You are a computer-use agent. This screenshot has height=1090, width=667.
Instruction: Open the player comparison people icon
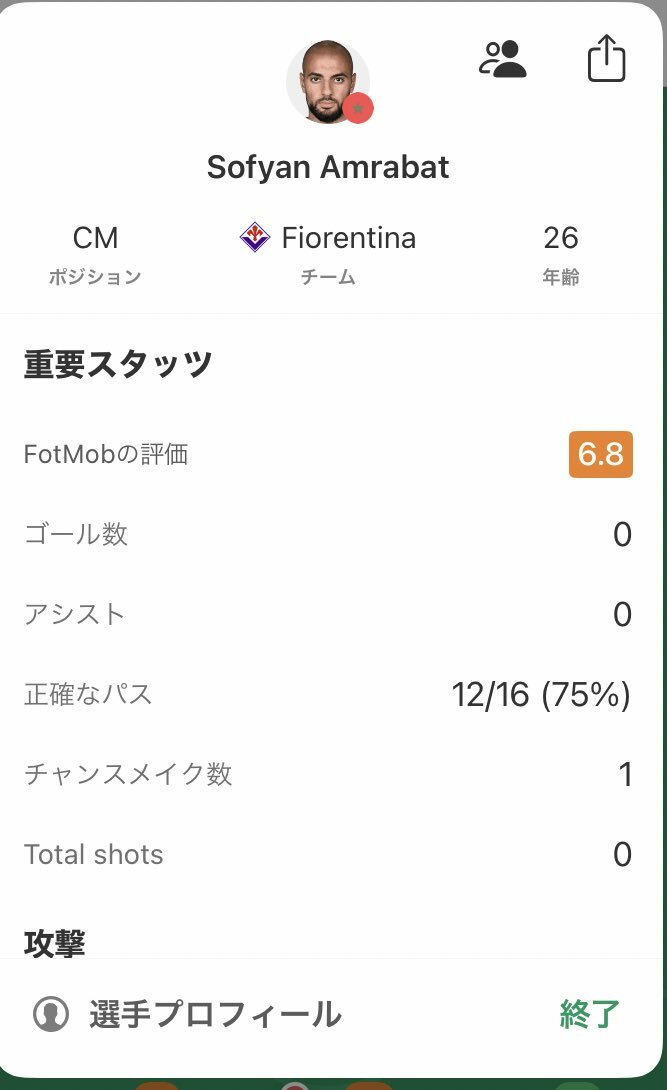click(x=503, y=59)
